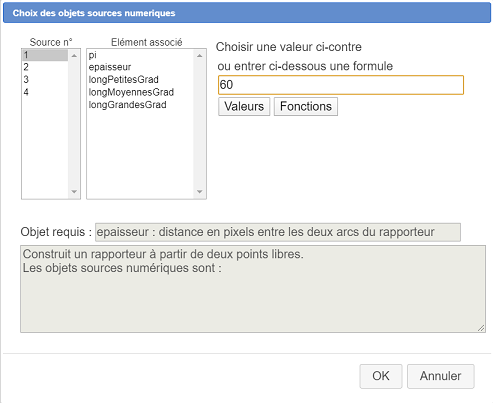The image size is (493, 403).
Task: Click the Objet requis description field
Action: coord(278,232)
